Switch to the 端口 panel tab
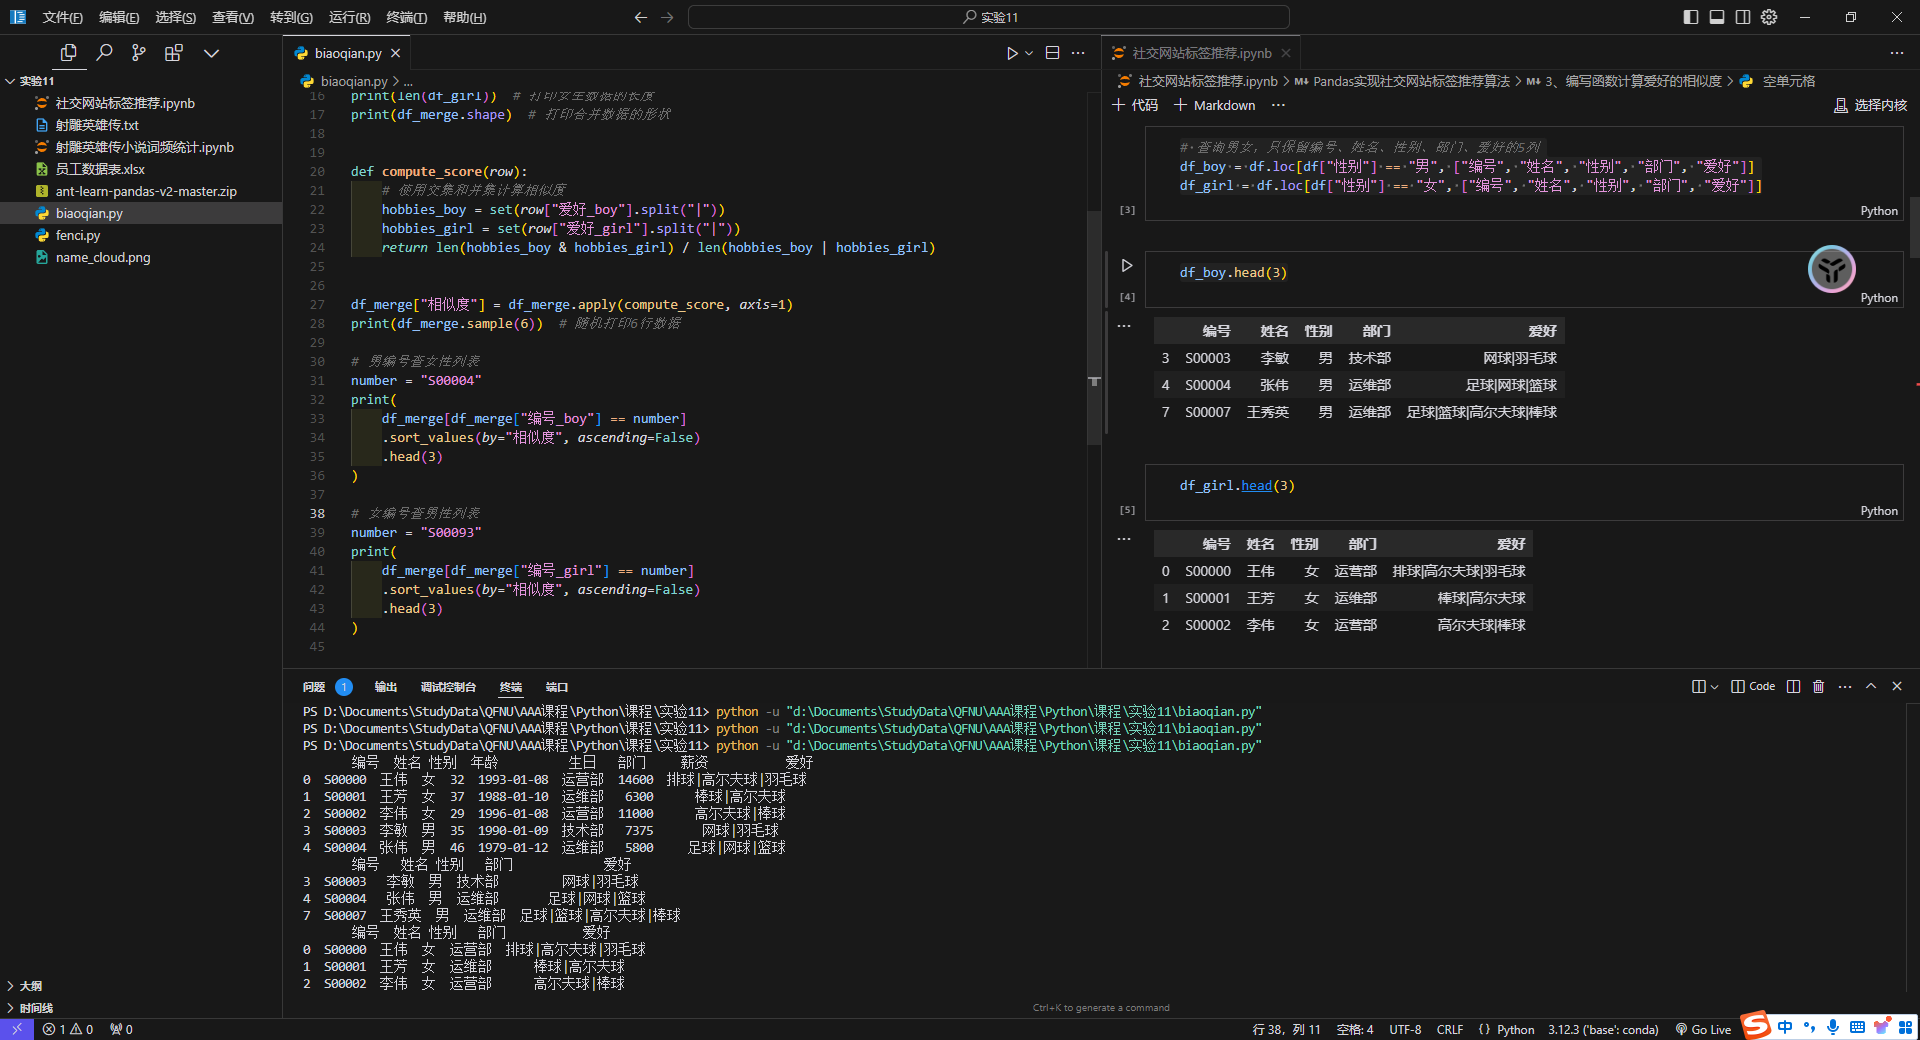Viewport: 1920px width, 1040px height. (557, 687)
